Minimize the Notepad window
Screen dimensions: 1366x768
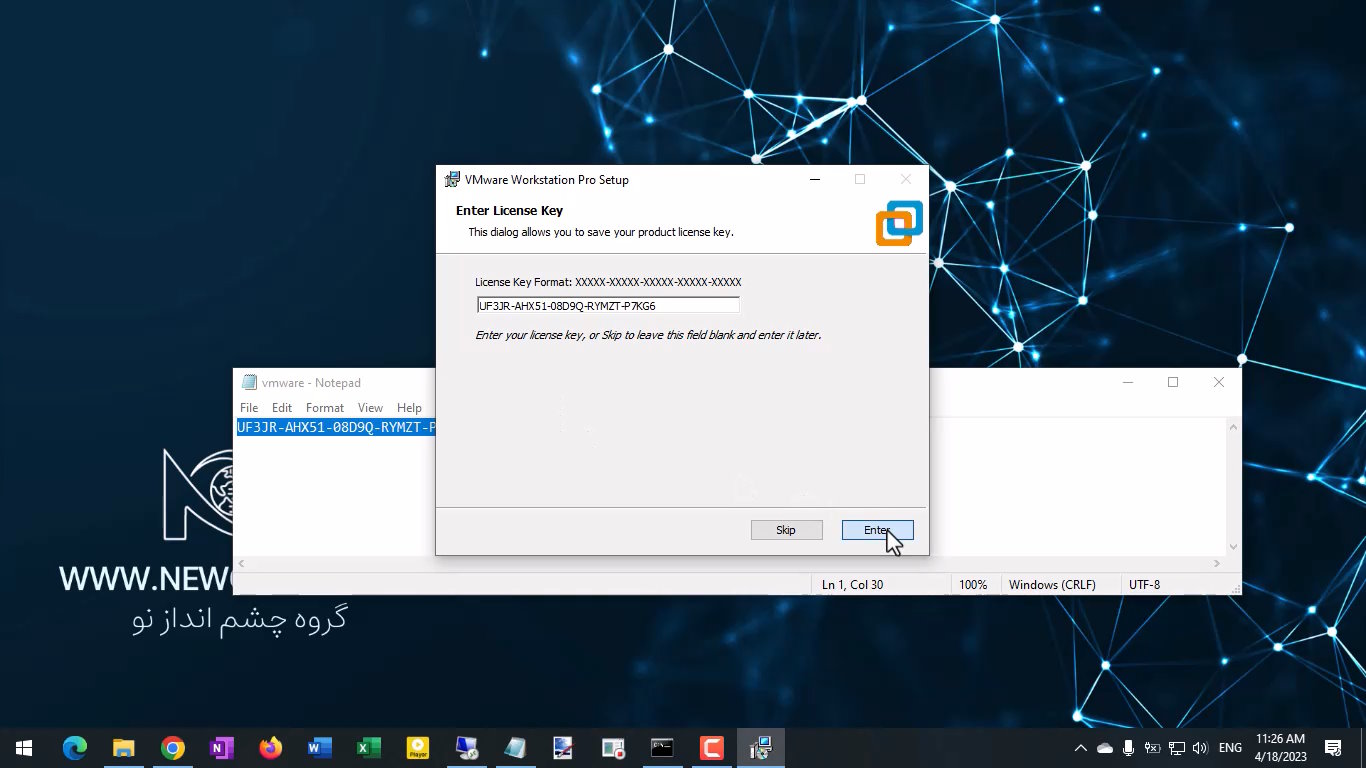click(1128, 382)
